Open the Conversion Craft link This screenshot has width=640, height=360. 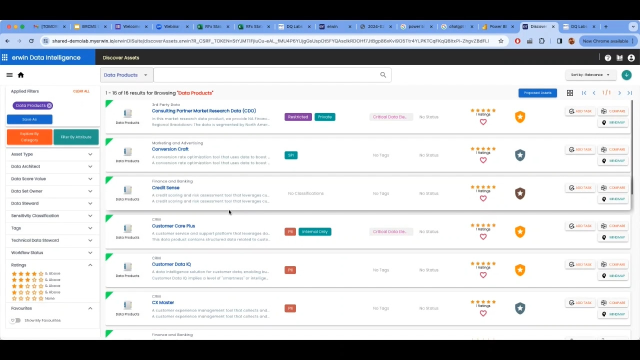170,149
